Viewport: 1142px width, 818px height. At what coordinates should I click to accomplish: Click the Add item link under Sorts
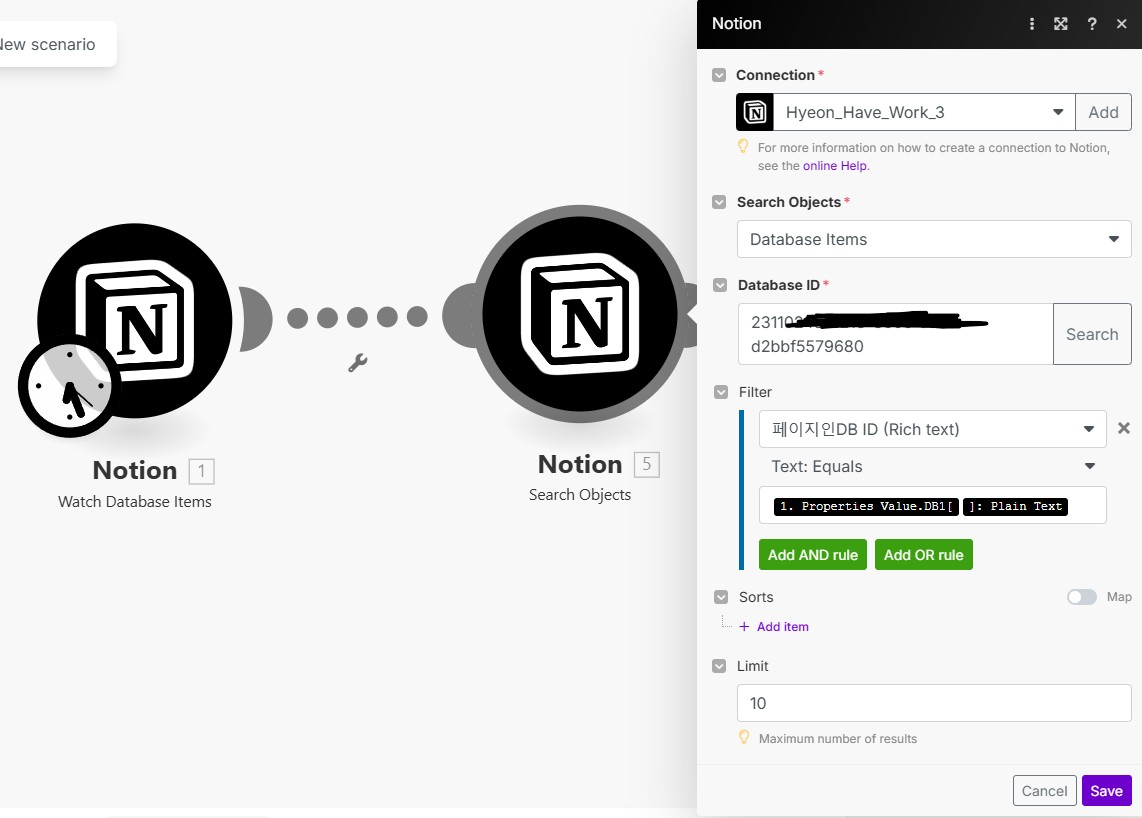click(782, 626)
